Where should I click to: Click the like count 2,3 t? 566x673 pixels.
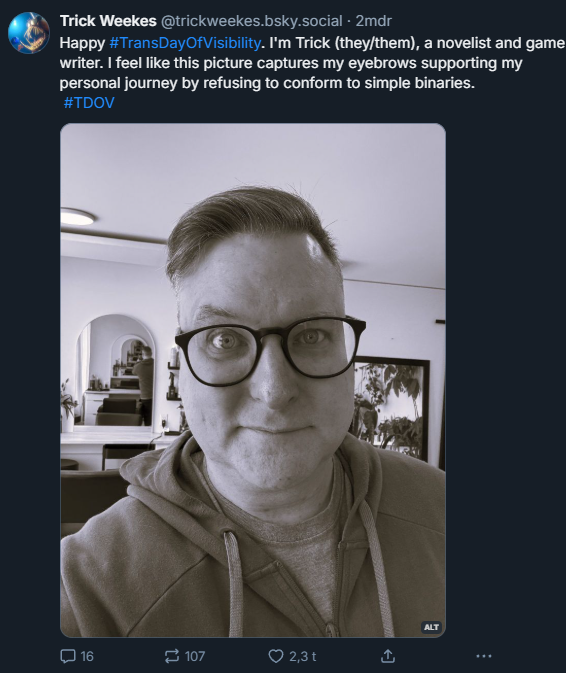(303, 656)
